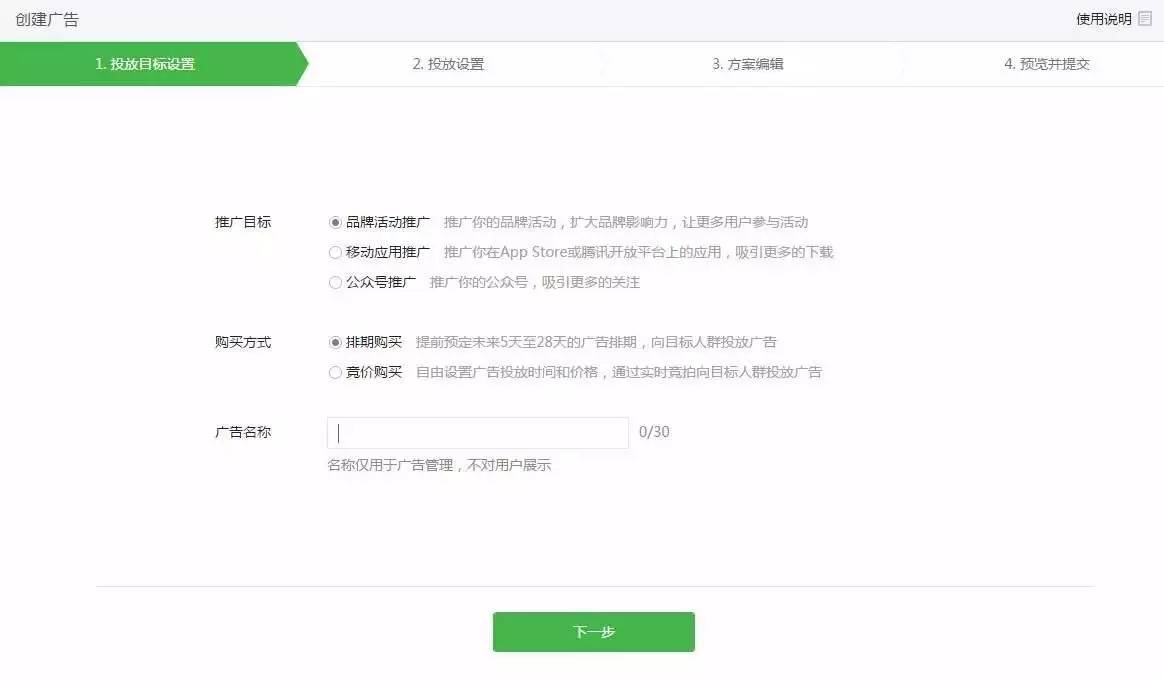Select 排期购买 as purchase method
The image size is (1164, 682).
[x=335, y=343]
